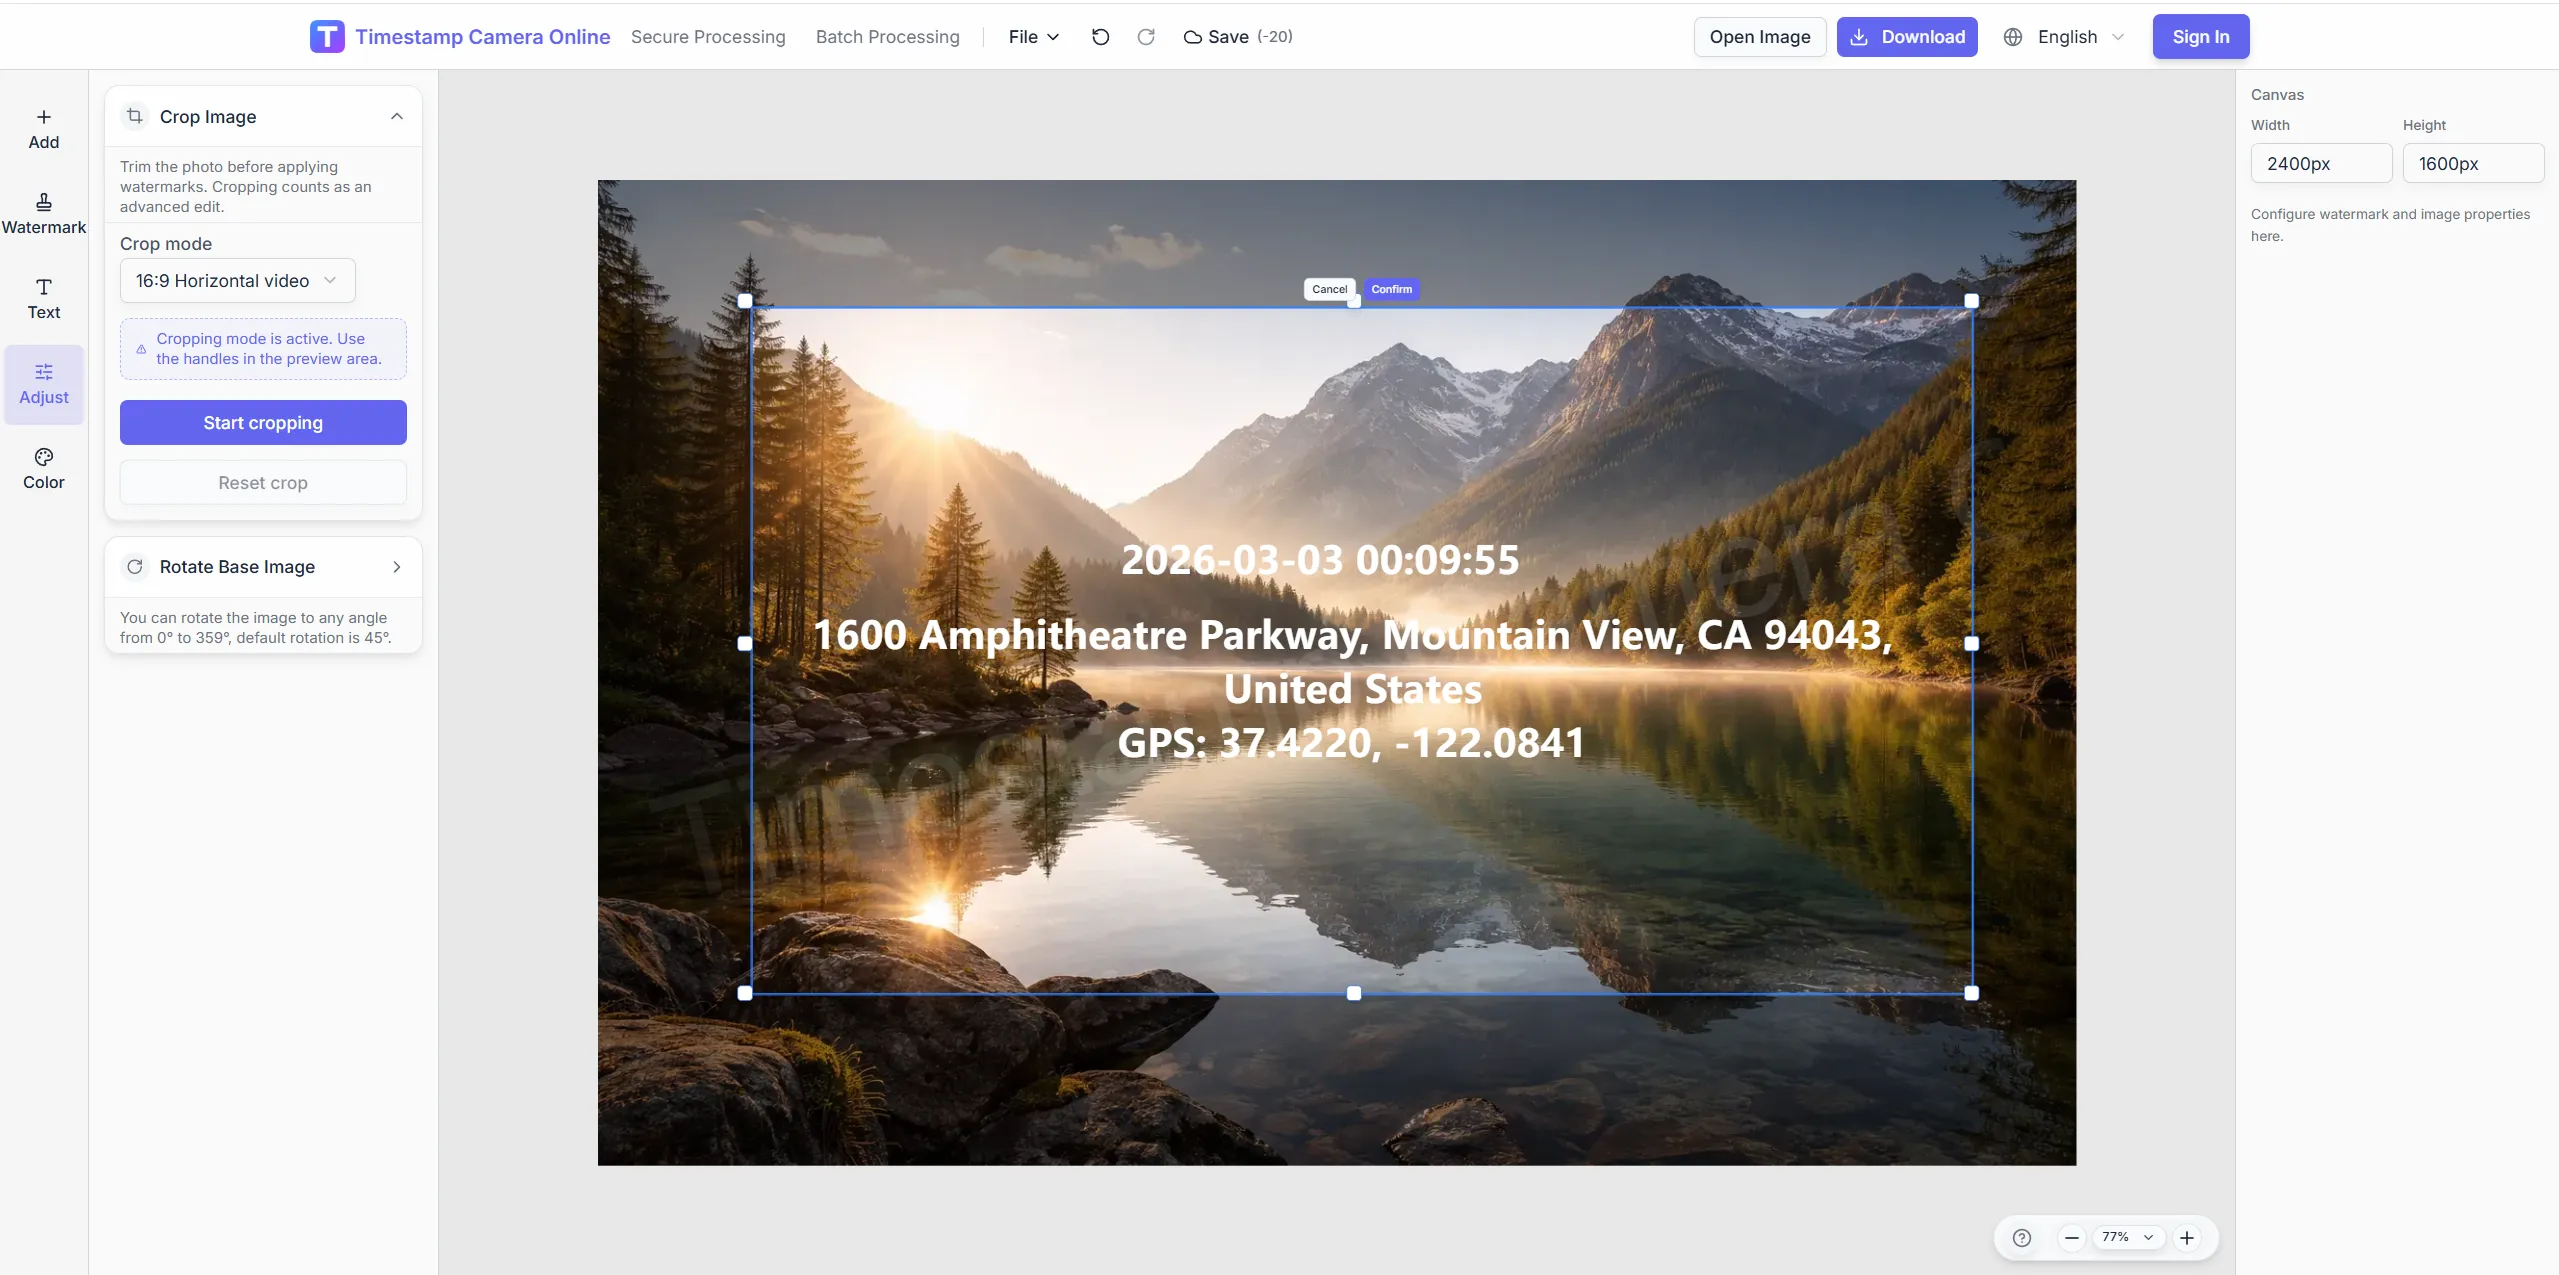
Task: Click the zoom in plus icon
Action: click(x=2187, y=1238)
